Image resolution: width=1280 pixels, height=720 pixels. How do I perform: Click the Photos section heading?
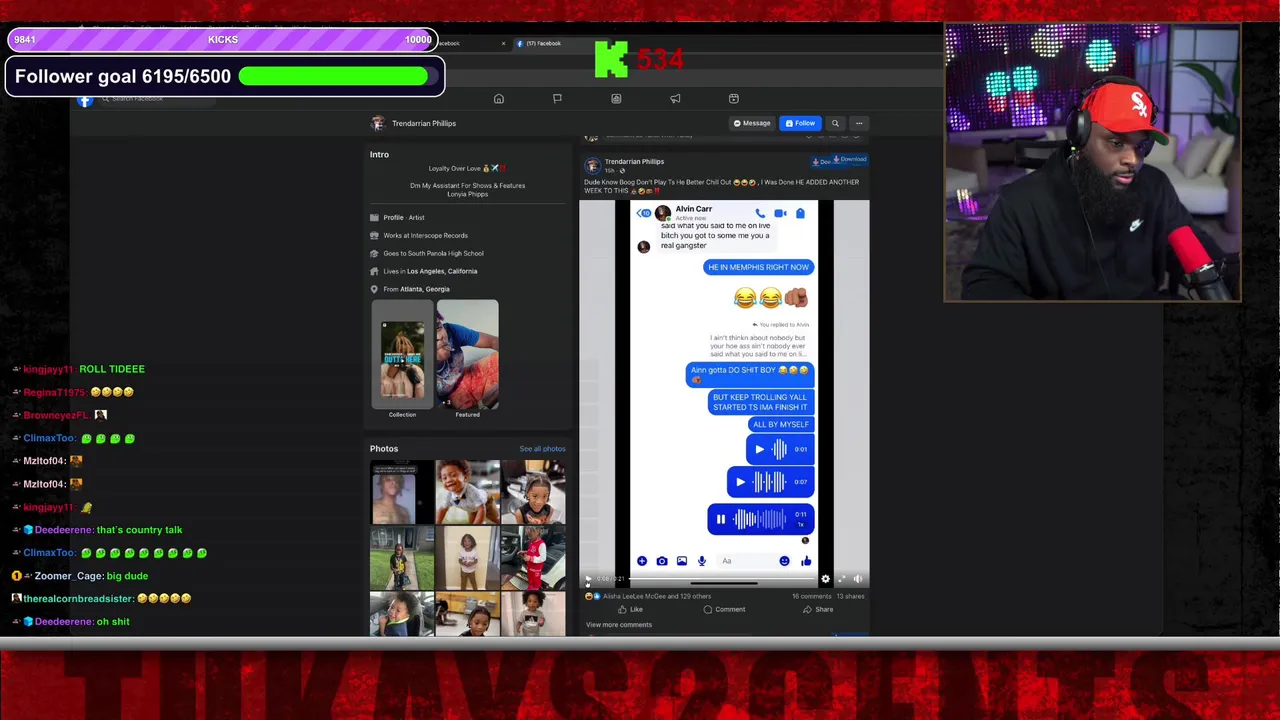coord(384,449)
